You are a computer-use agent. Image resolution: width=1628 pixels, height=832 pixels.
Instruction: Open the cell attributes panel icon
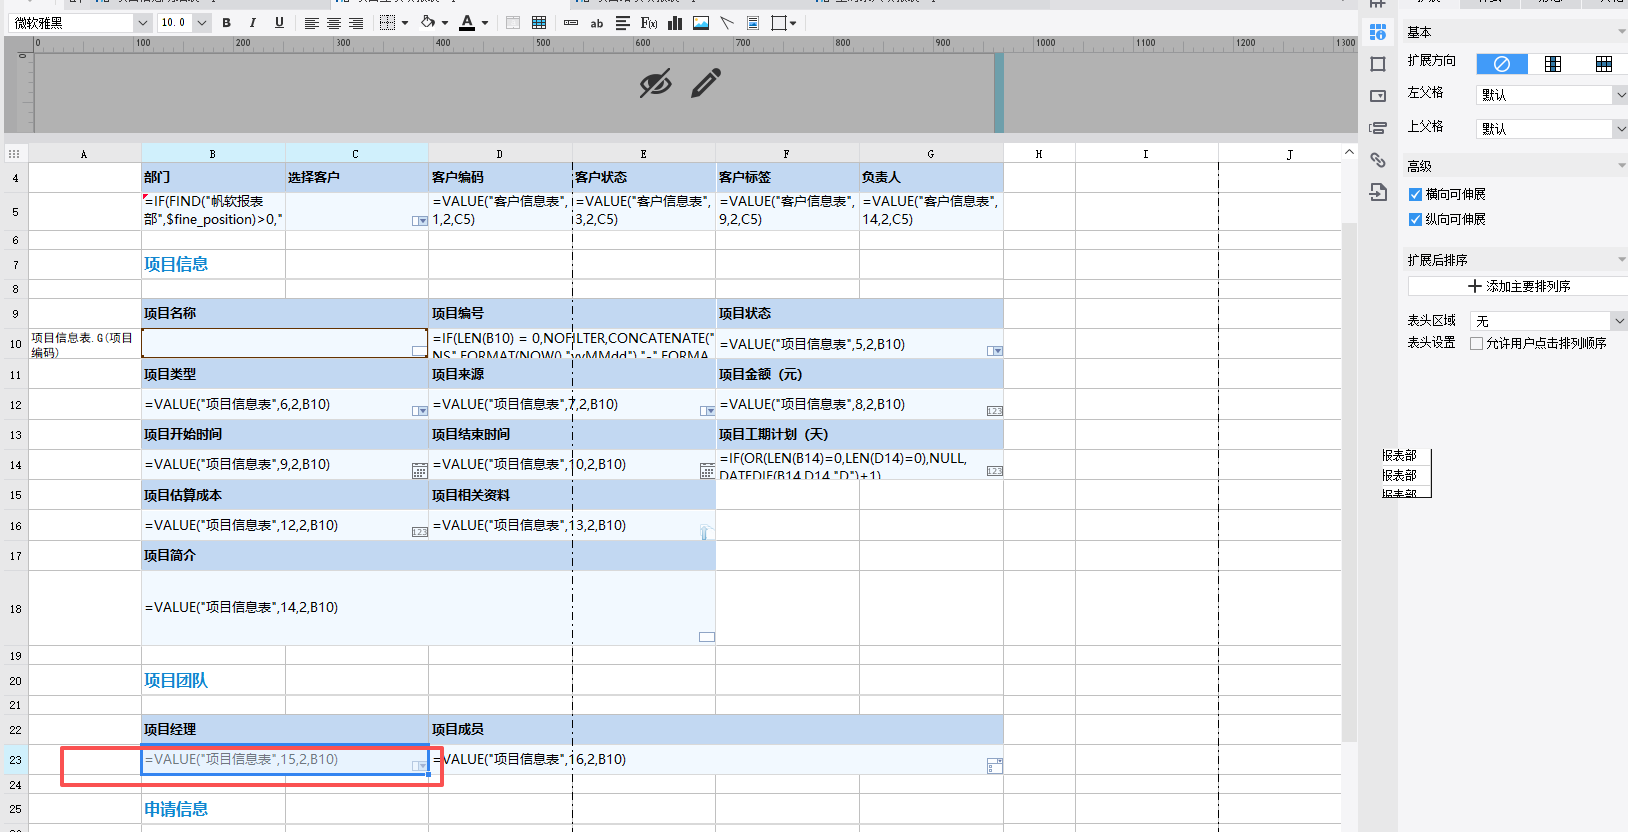1378,33
